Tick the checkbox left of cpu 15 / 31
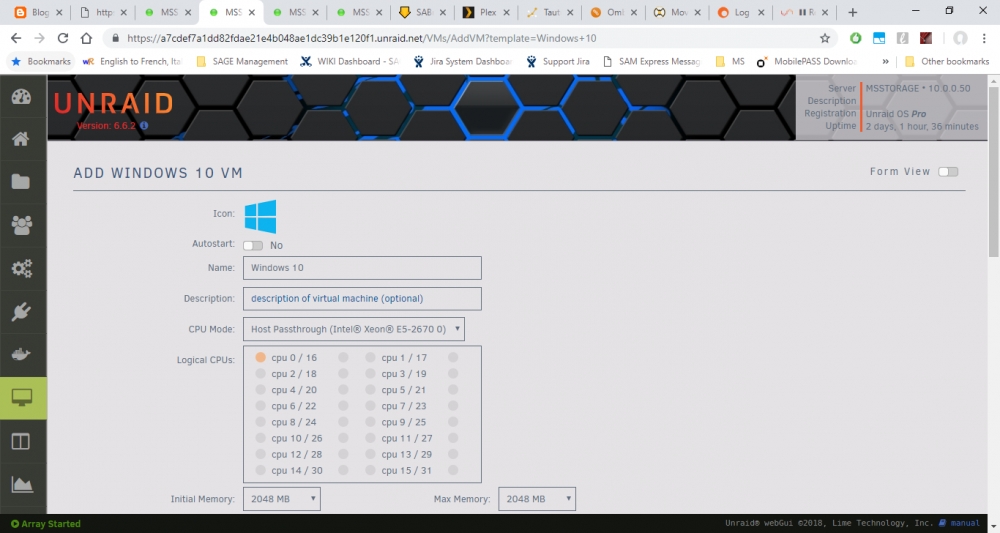Viewport: 1000px width, 533px height. point(370,471)
